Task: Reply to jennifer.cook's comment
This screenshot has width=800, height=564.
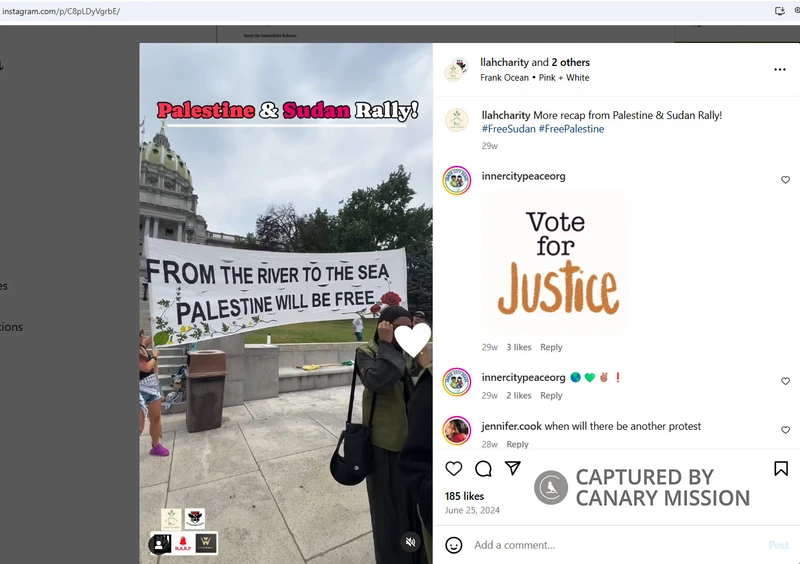Action: (517, 444)
